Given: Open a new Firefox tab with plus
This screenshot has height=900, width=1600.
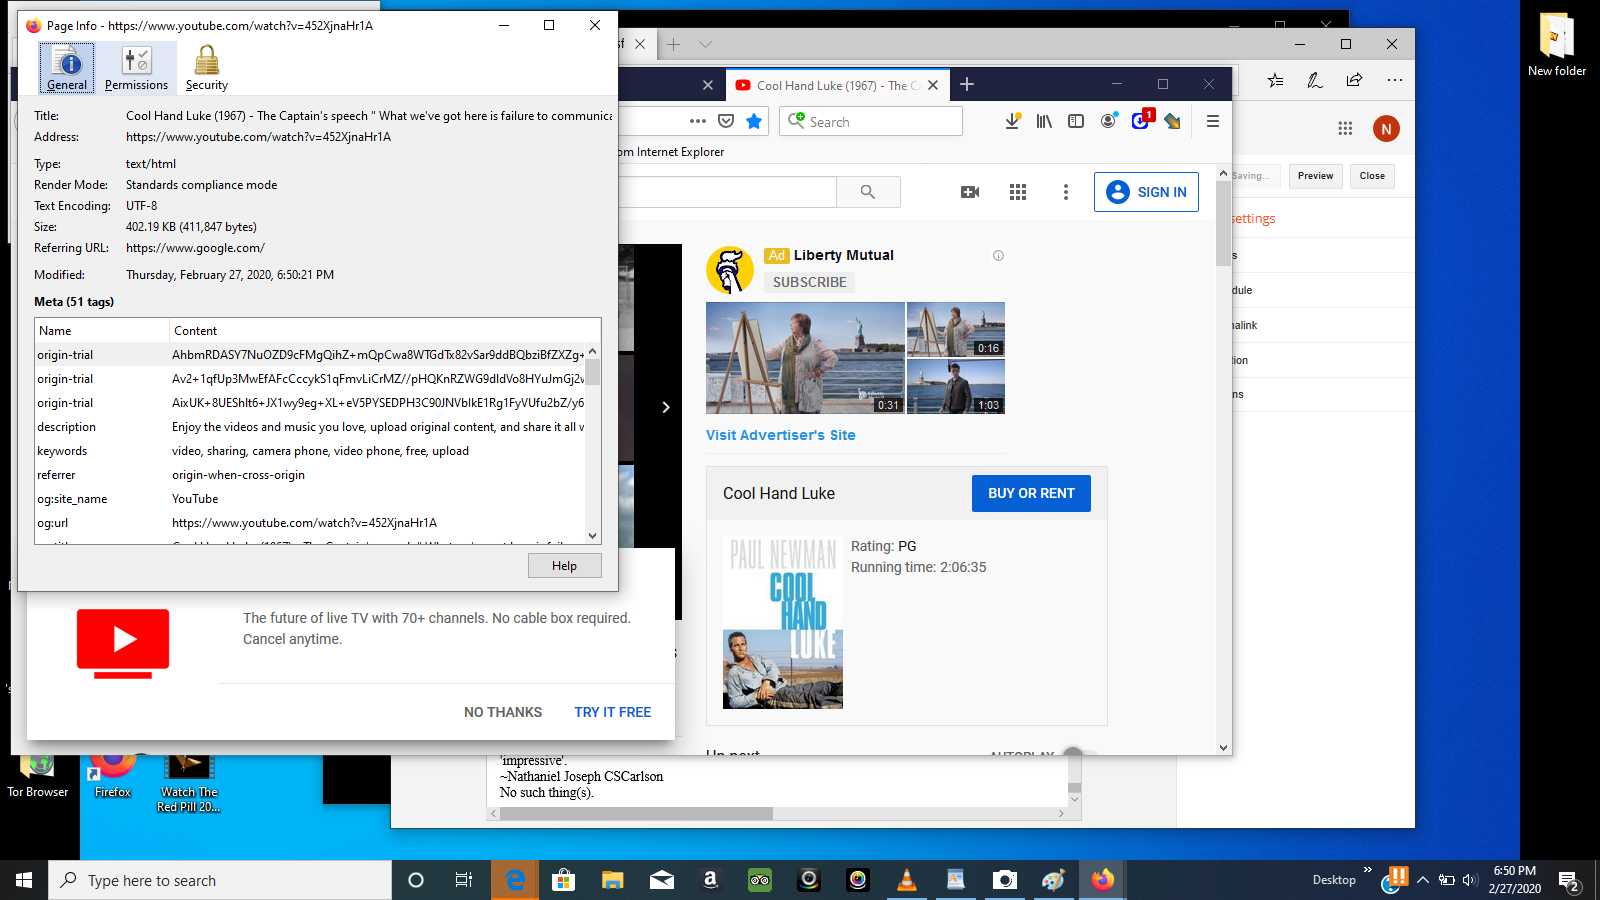Looking at the screenshot, I should [x=967, y=85].
